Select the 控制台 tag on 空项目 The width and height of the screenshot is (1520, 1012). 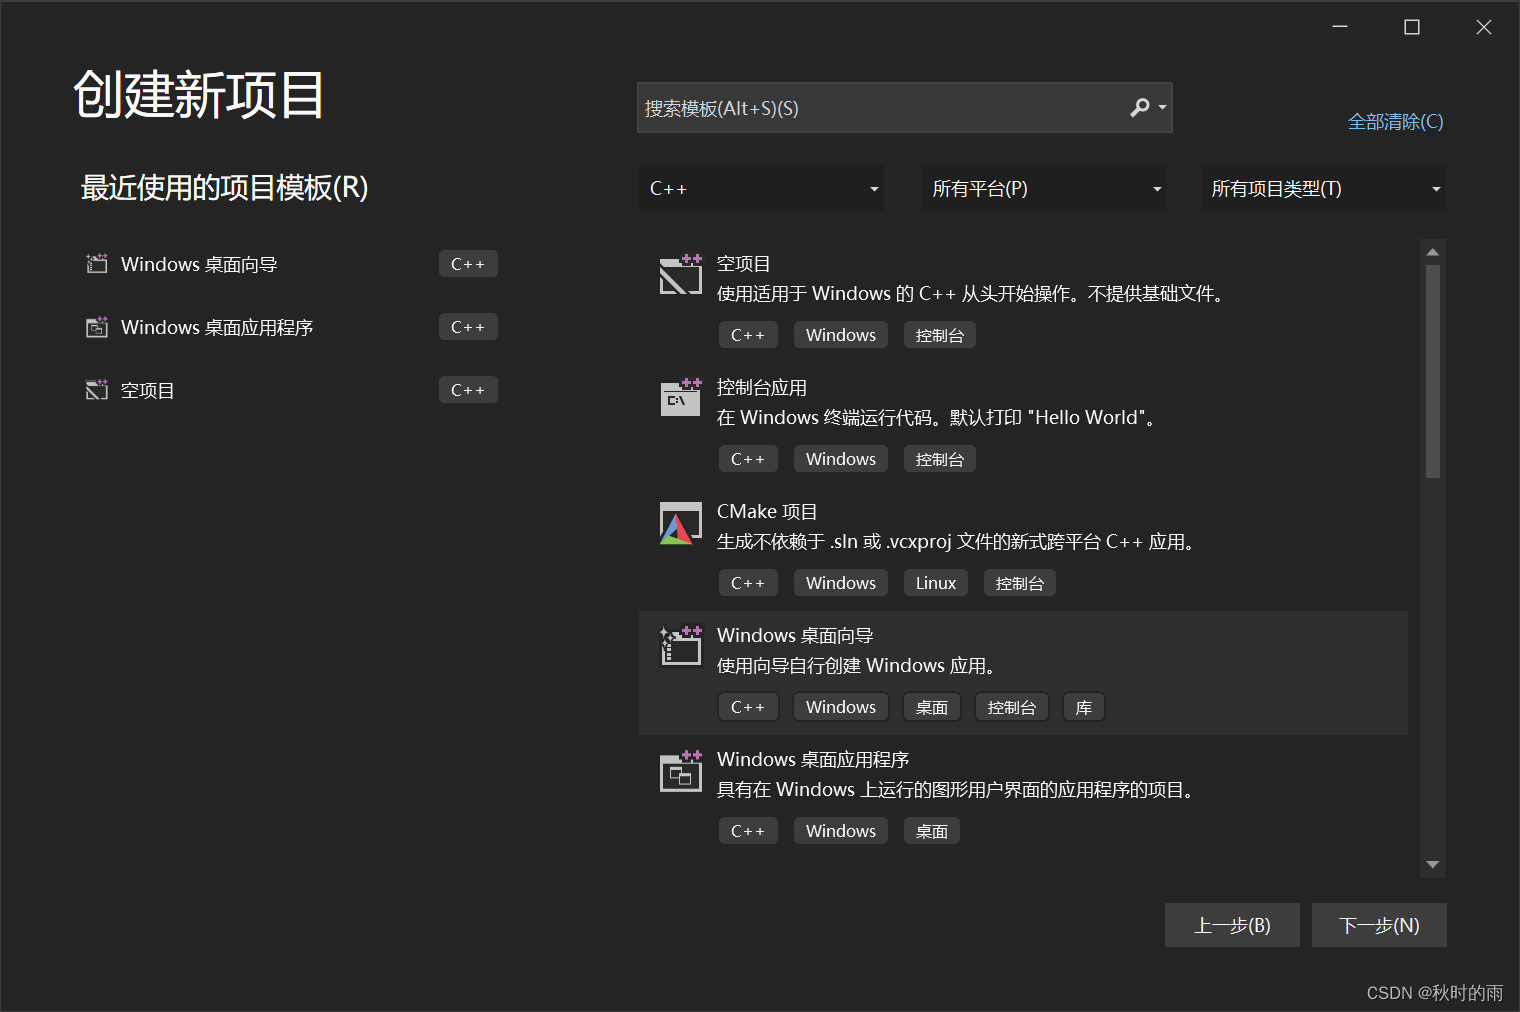(x=939, y=334)
